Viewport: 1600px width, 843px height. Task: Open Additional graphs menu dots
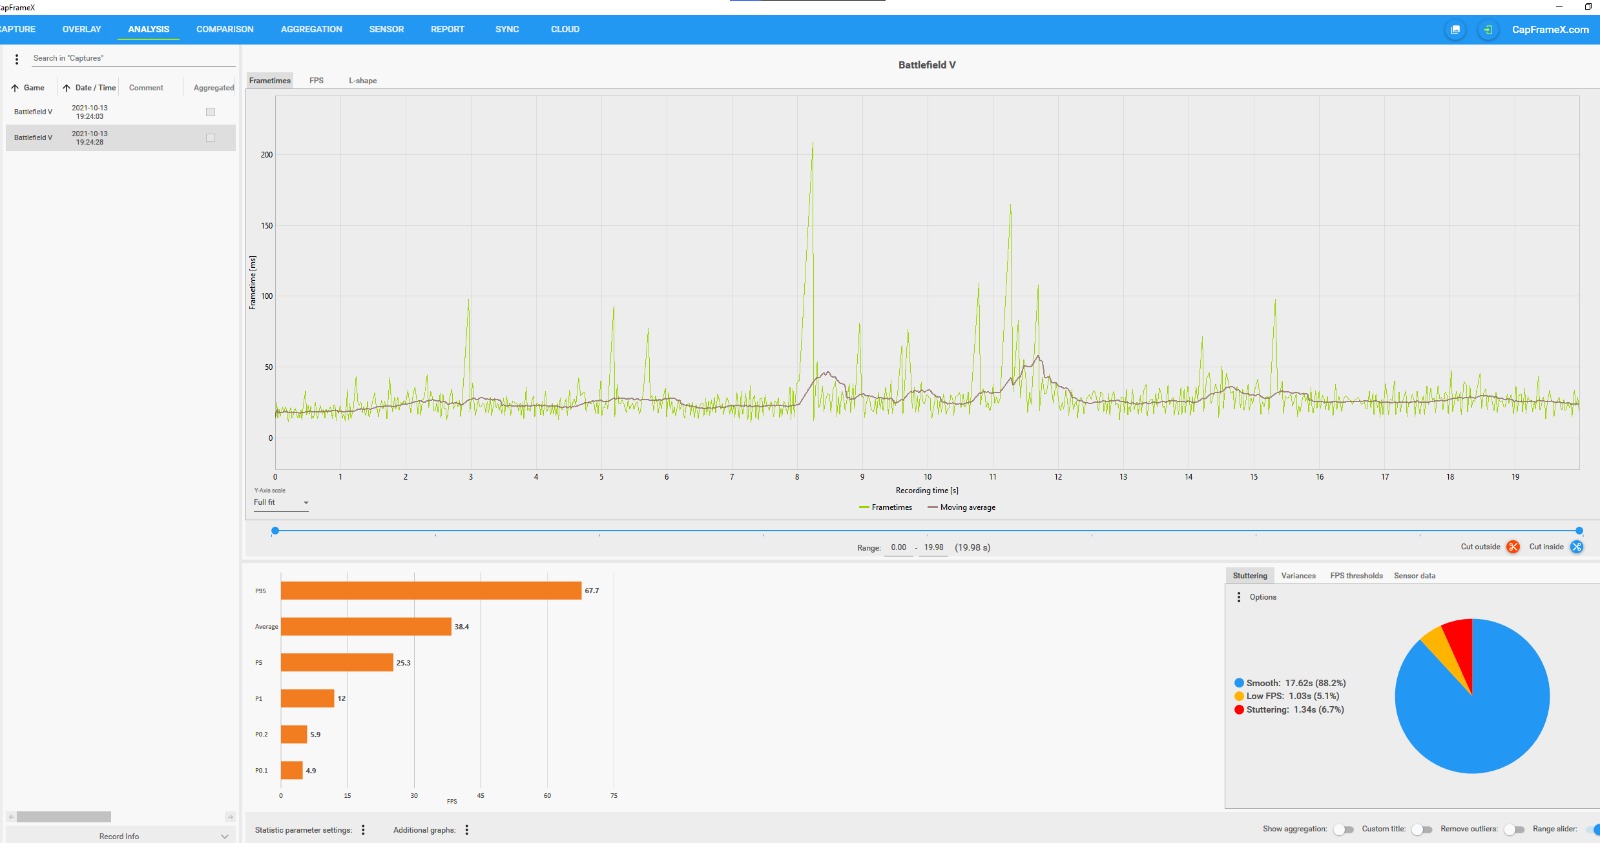point(467,830)
